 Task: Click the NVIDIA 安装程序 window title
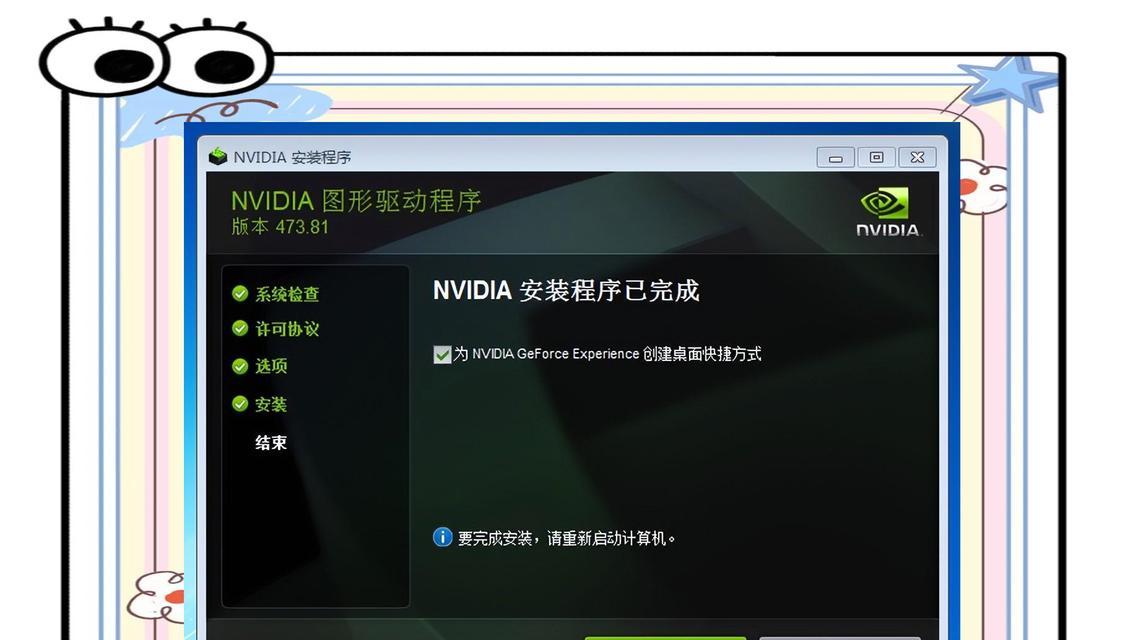coord(292,157)
